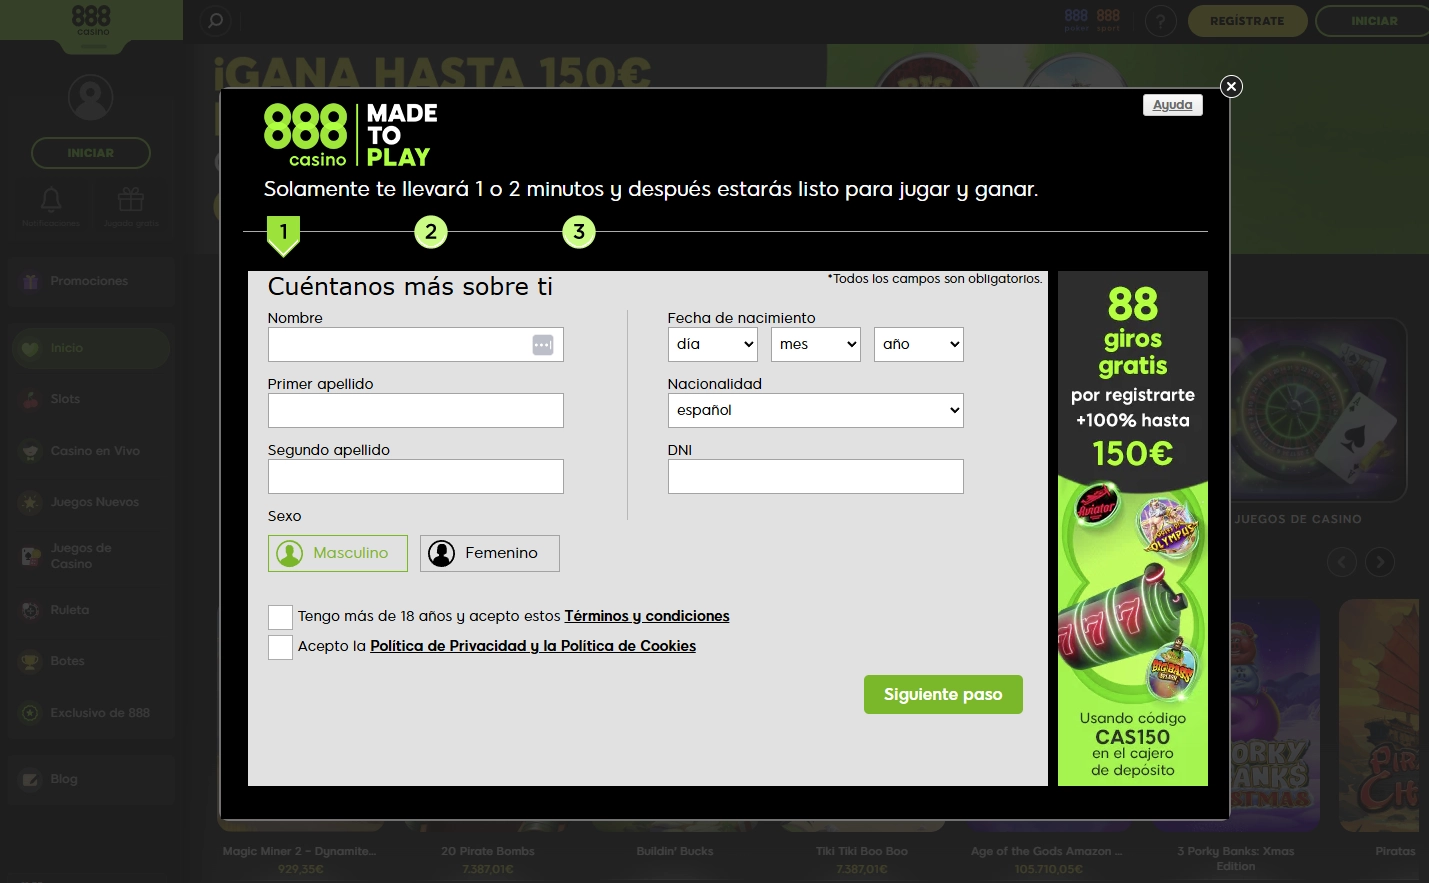Open Casino en Vivo in the sidebar
This screenshot has width=1429, height=883.
[91, 451]
